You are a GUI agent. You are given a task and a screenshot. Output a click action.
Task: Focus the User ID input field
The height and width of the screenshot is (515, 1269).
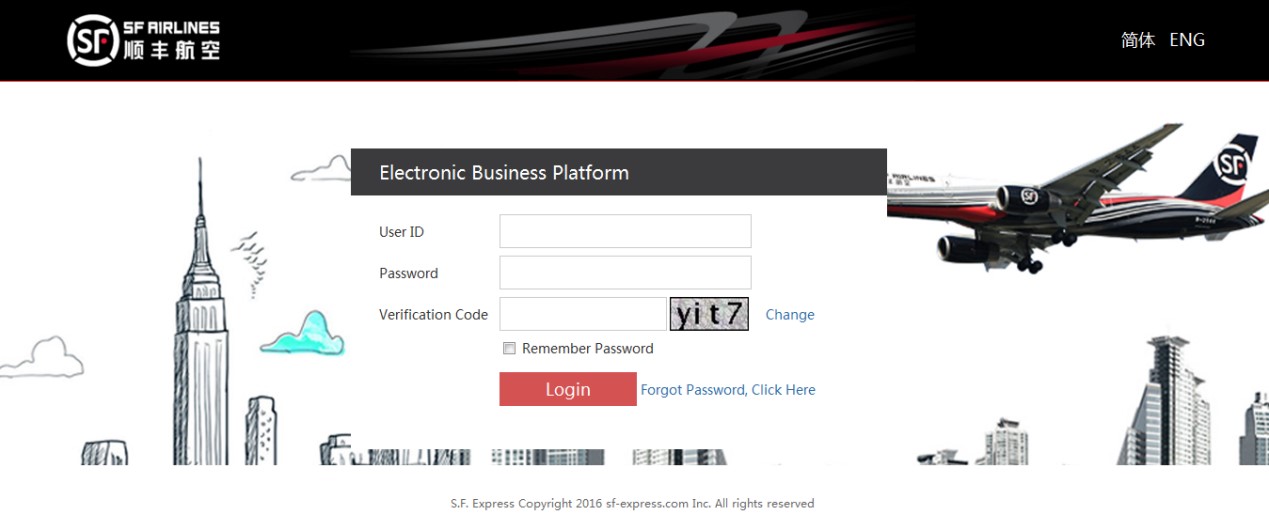coord(625,231)
